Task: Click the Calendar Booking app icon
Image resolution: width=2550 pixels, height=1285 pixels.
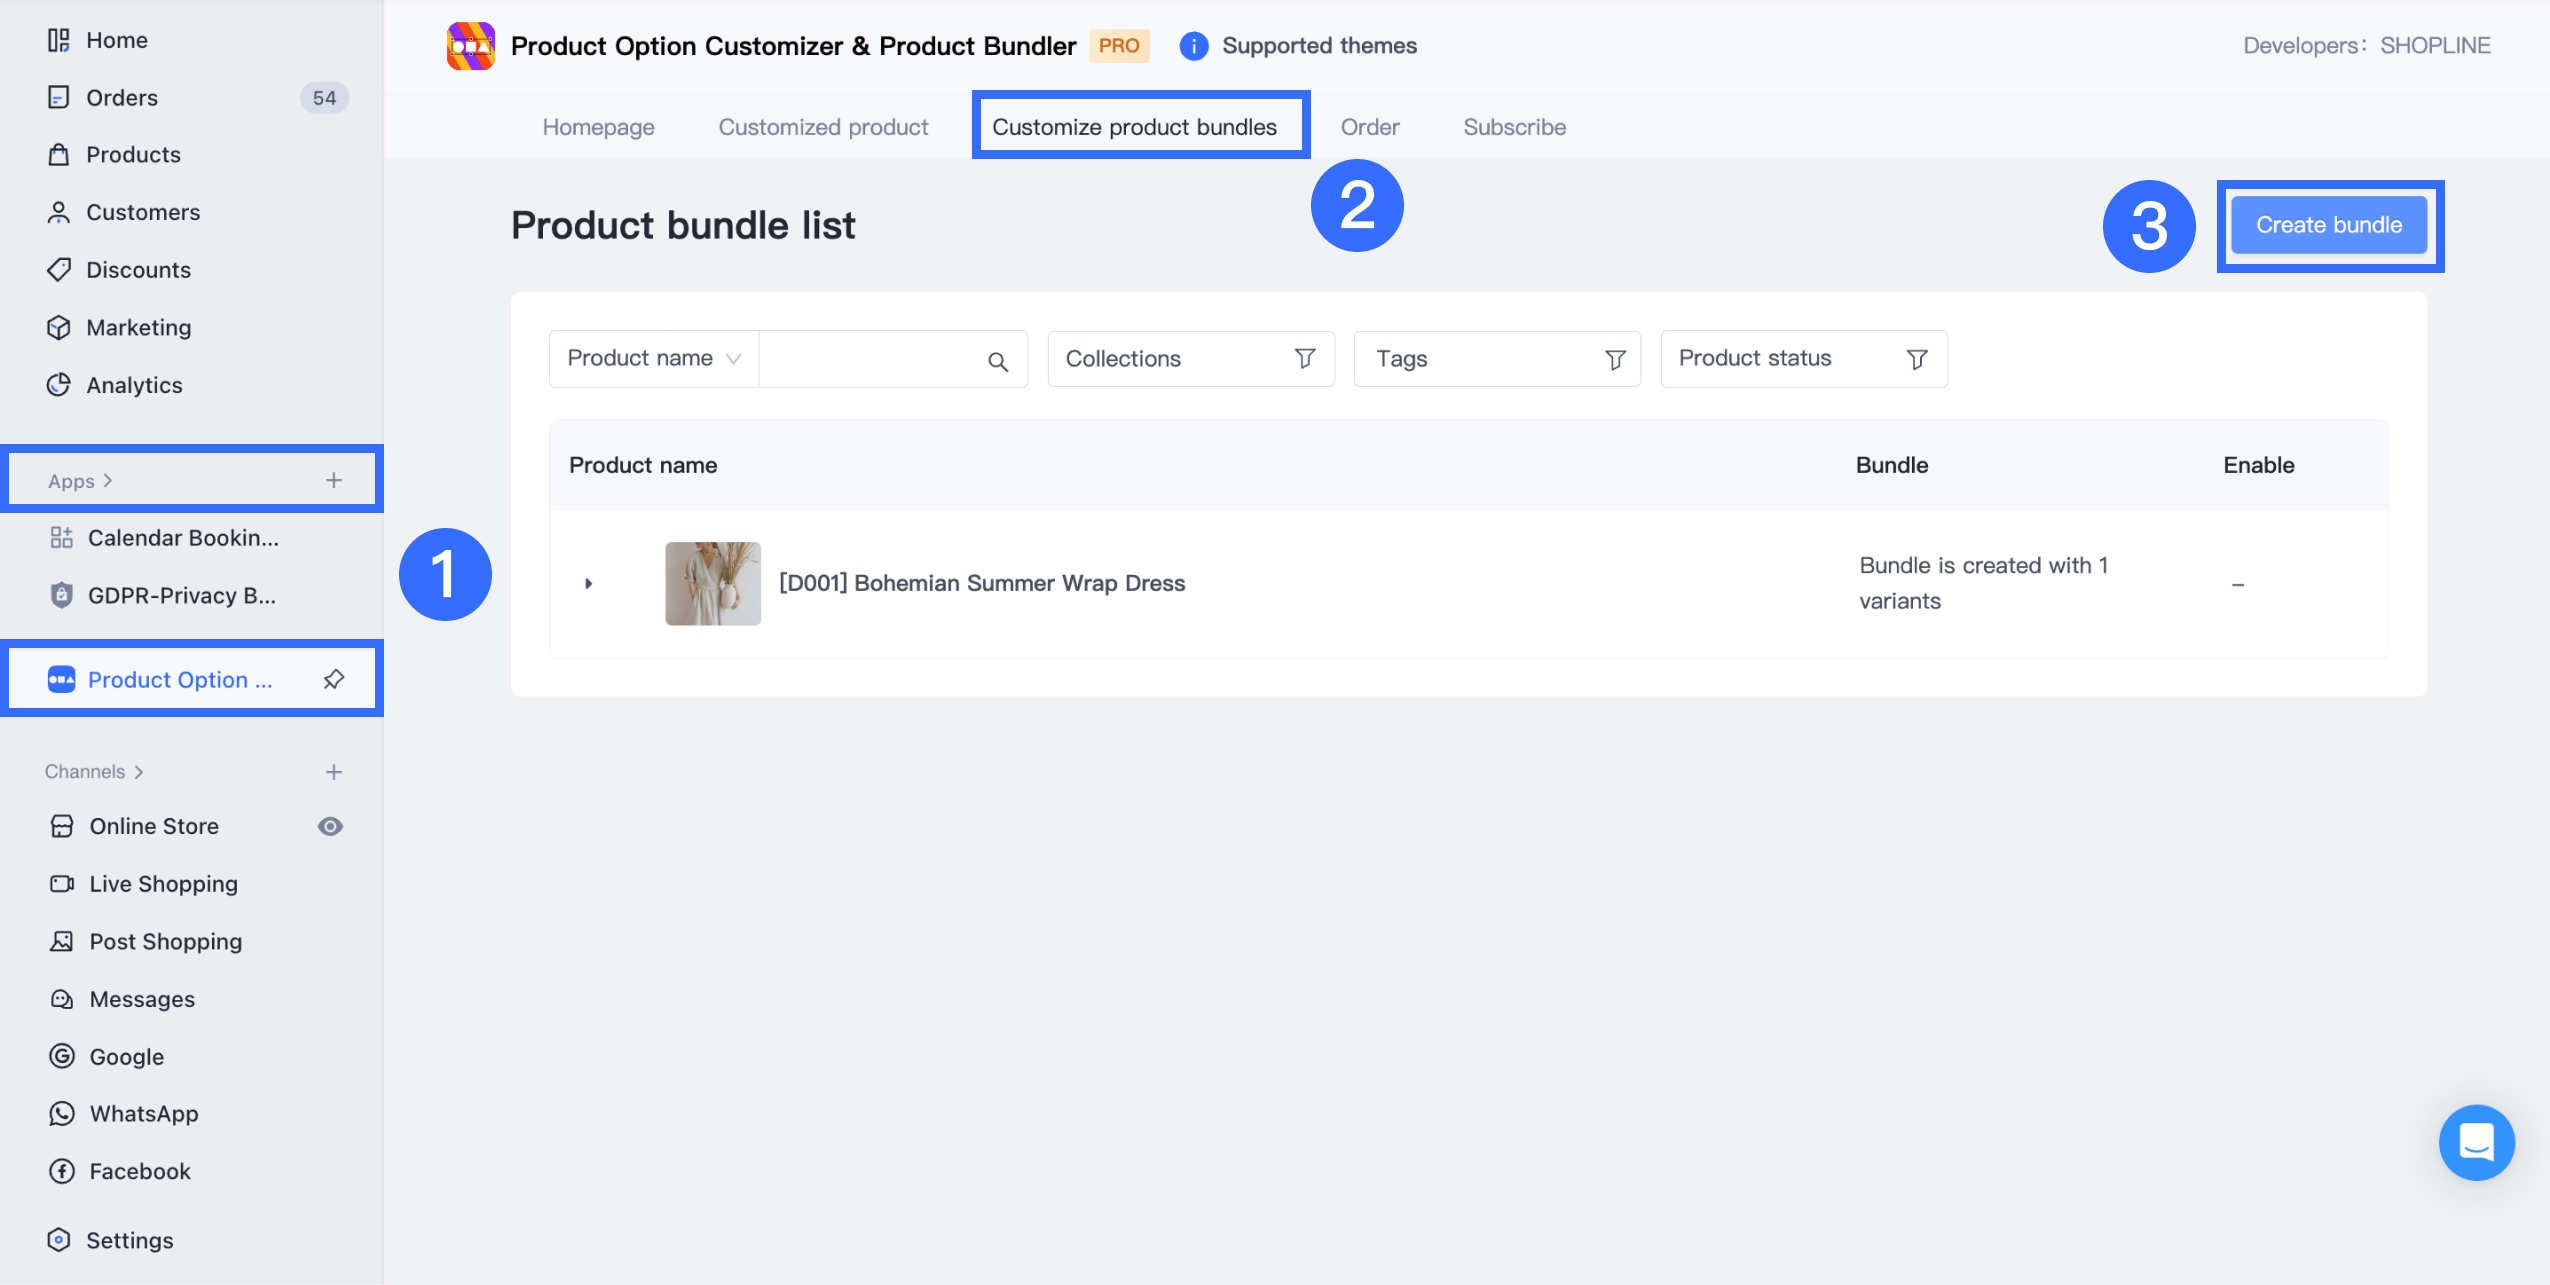Action: point(62,538)
